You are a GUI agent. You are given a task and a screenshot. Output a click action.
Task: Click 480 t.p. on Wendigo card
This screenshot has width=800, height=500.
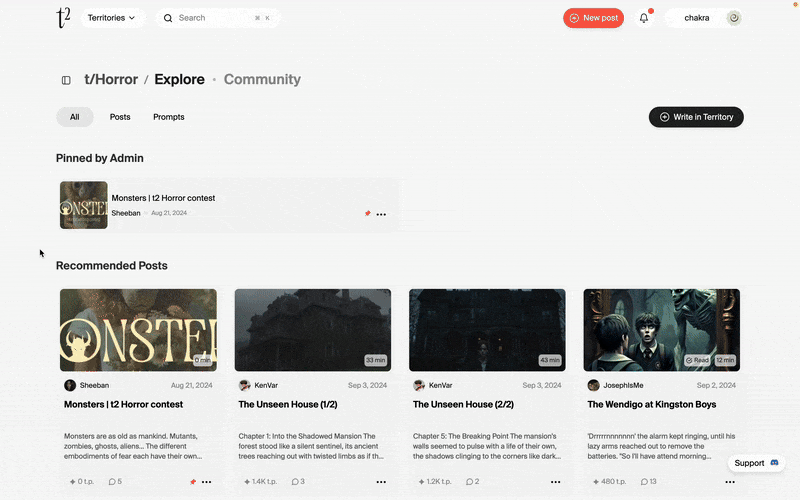pyautogui.click(x=609, y=482)
